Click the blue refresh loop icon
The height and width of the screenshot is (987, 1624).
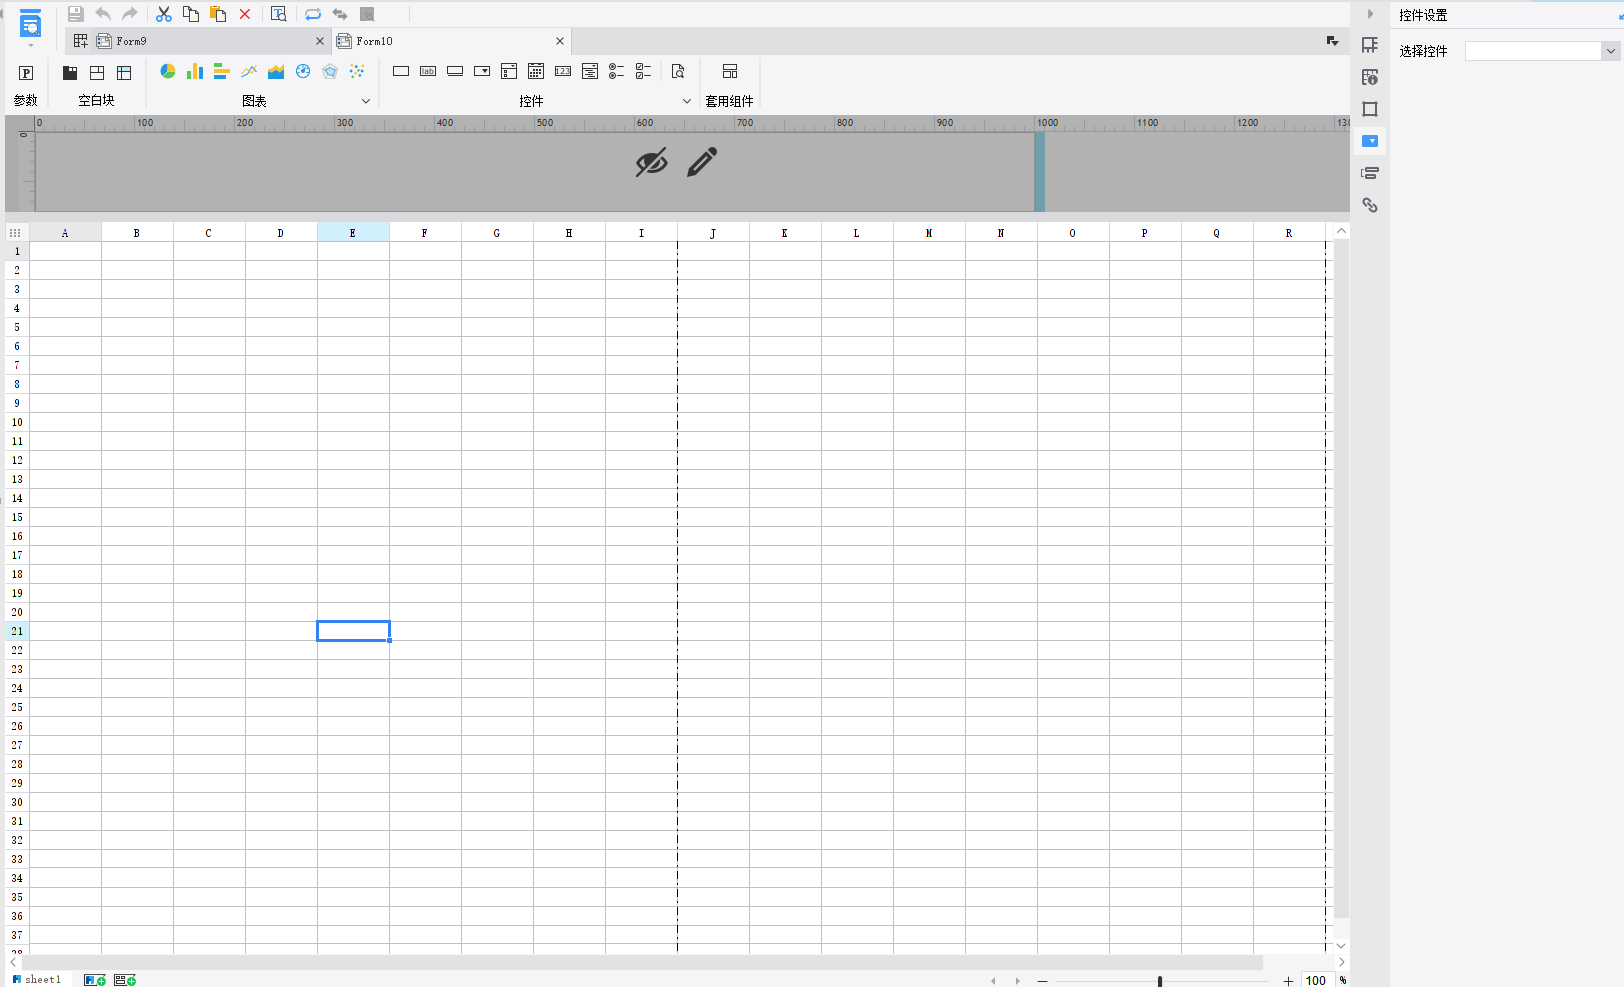point(313,14)
